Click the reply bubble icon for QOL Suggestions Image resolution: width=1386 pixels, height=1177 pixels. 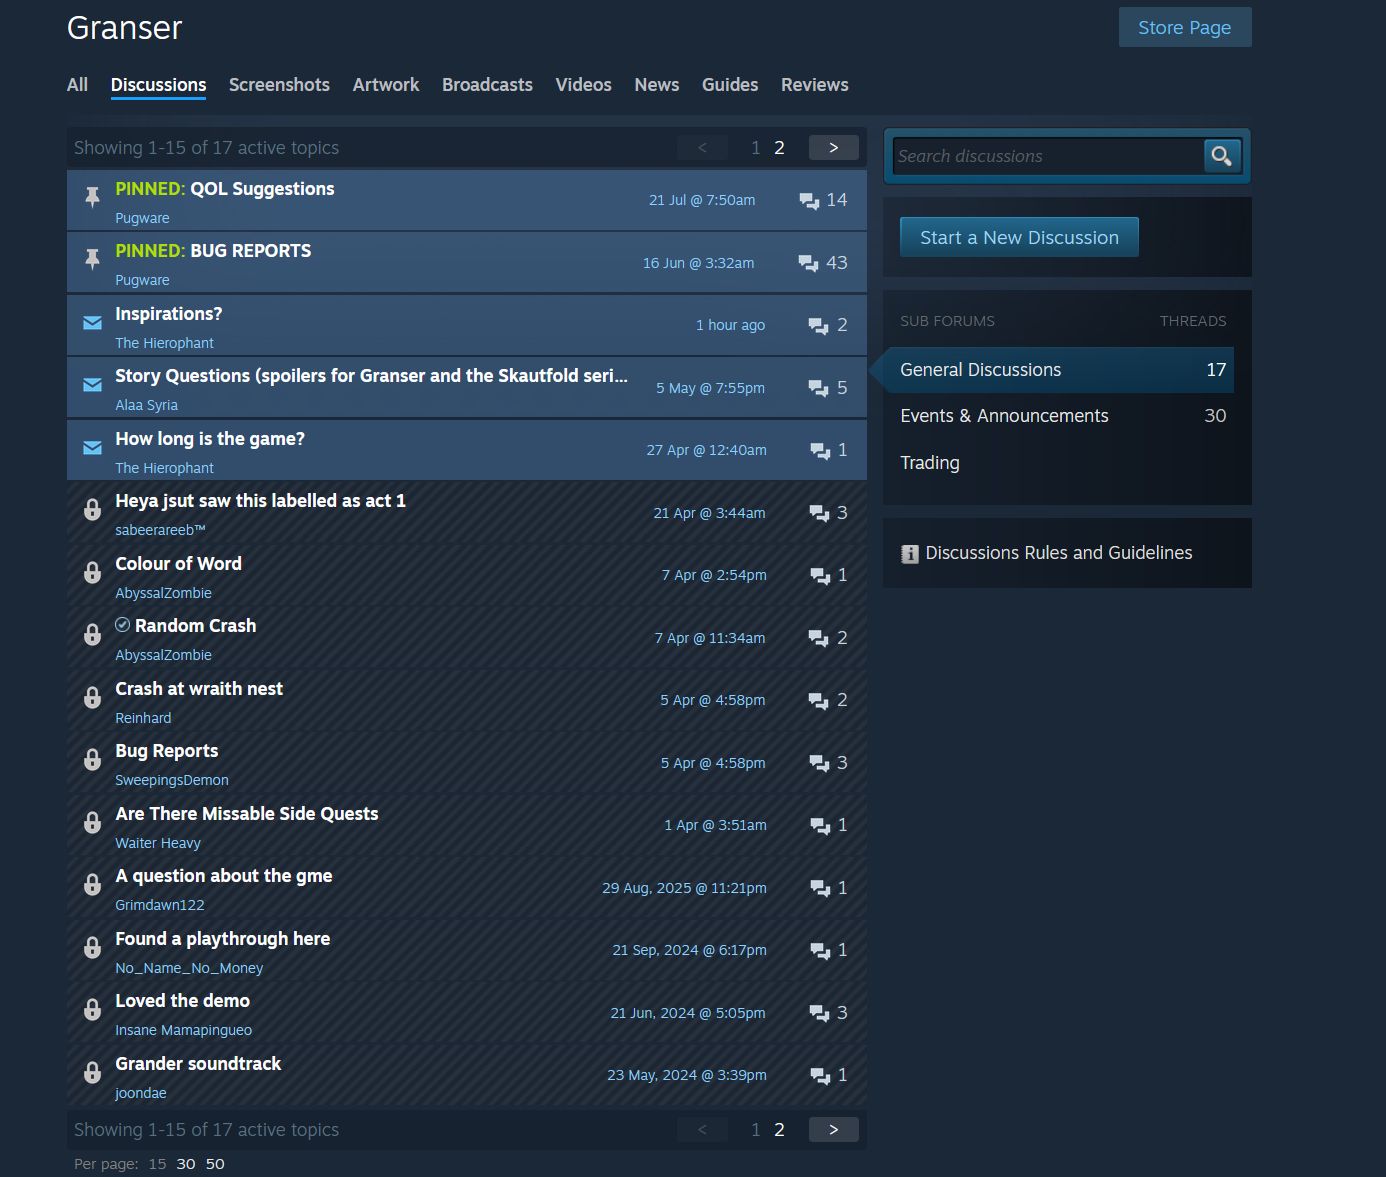809,201
